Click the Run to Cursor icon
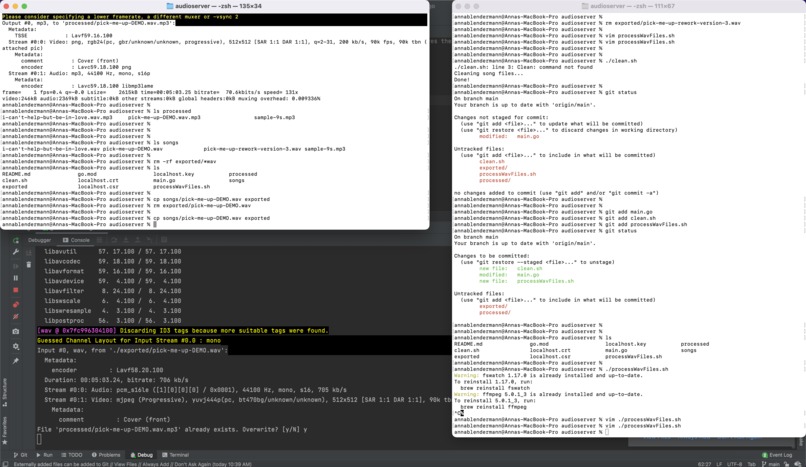 150,240
